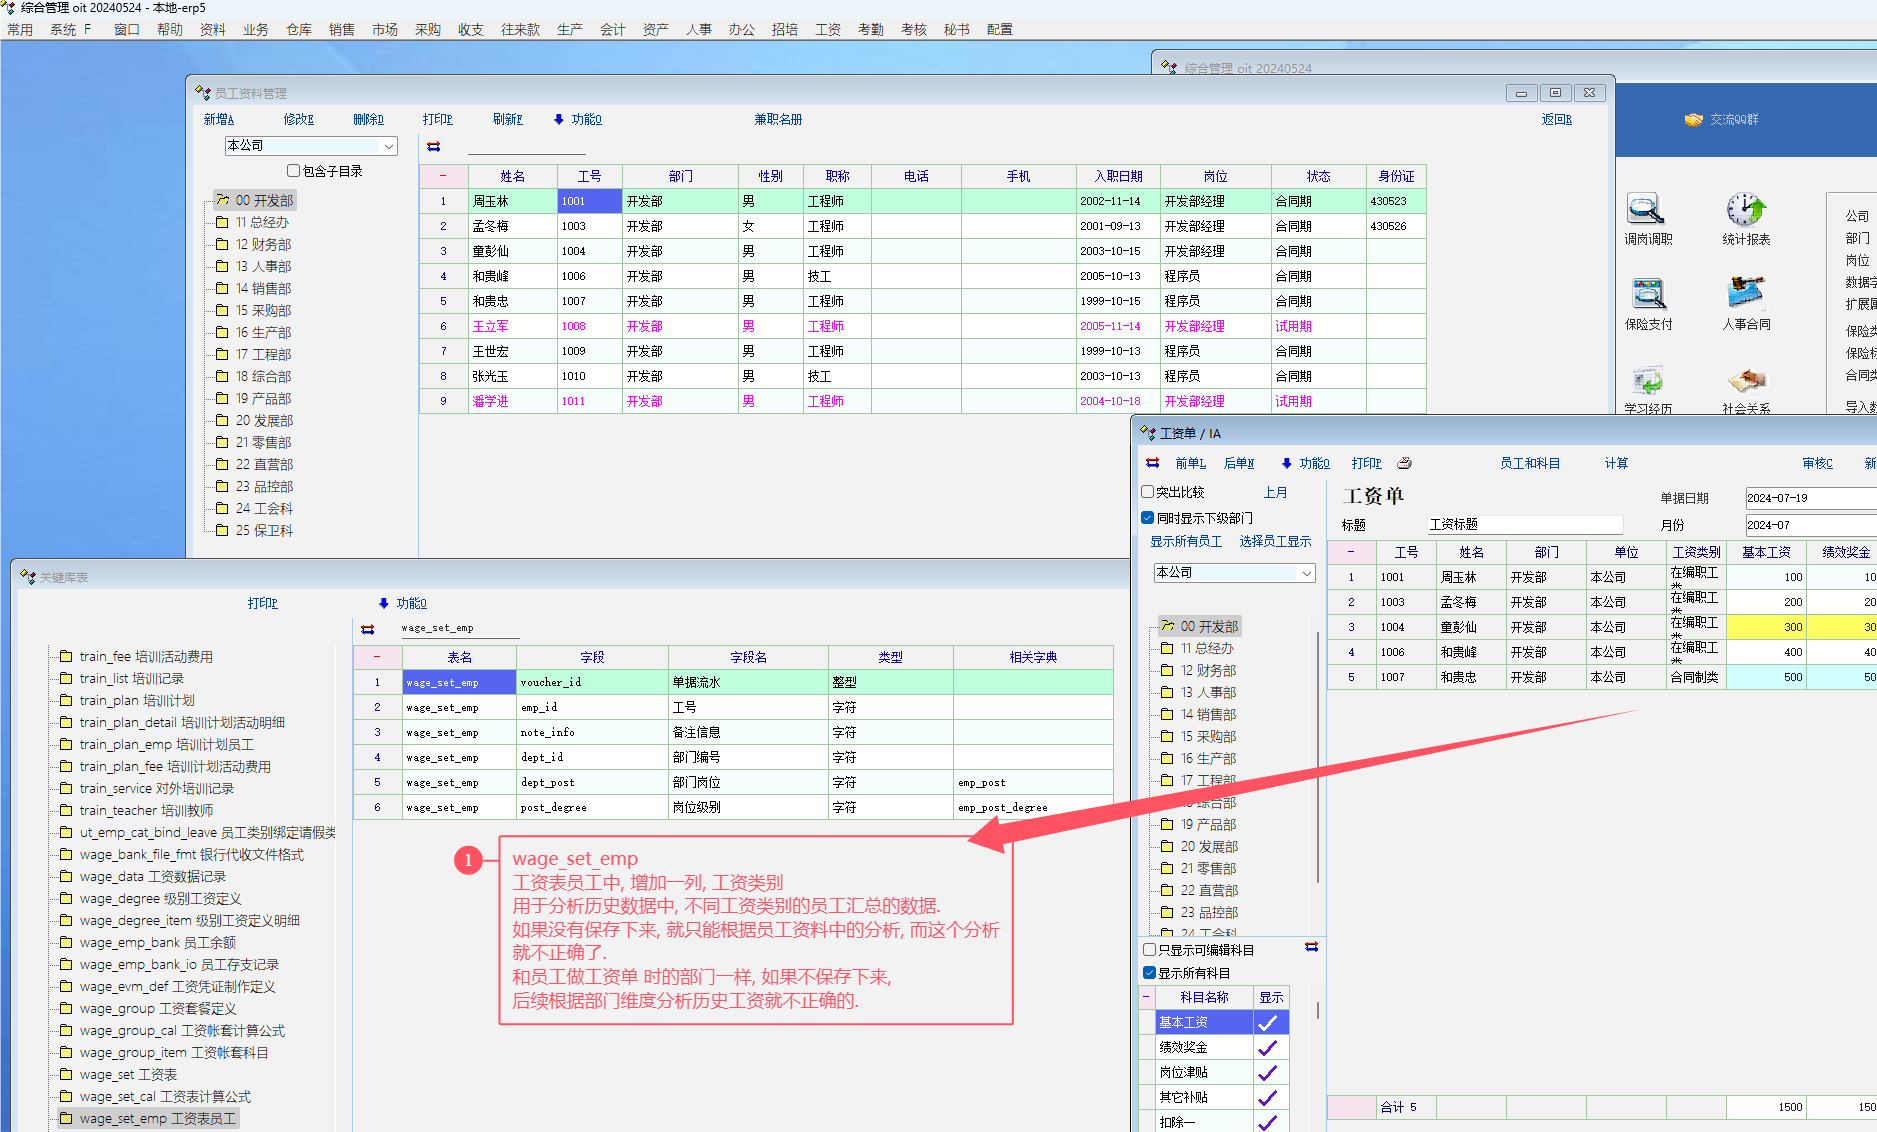Uncheck 同时显示下级部门 checkbox
This screenshot has height=1132, width=1877.
(x=1148, y=518)
